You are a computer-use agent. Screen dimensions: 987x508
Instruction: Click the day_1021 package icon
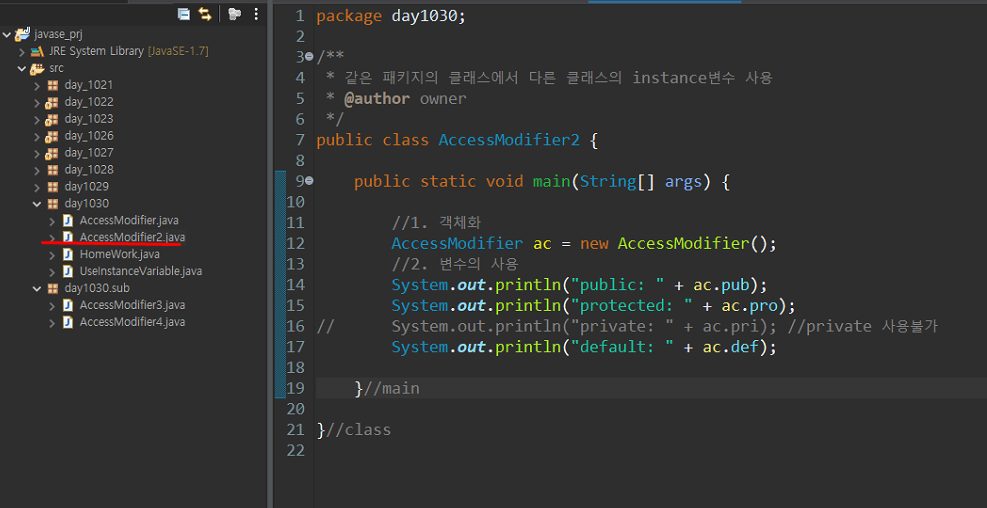tap(53, 85)
